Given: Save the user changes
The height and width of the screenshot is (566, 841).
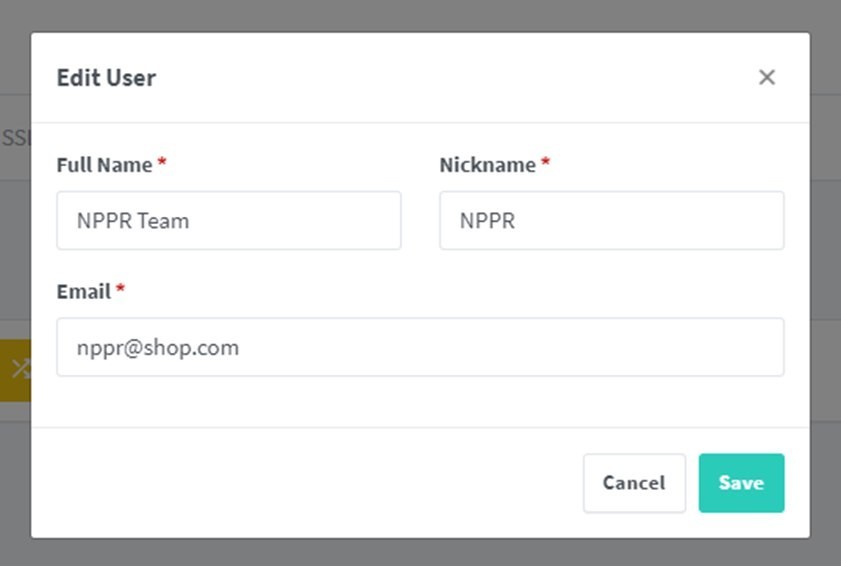Looking at the screenshot, I should (x=741, y=483).
